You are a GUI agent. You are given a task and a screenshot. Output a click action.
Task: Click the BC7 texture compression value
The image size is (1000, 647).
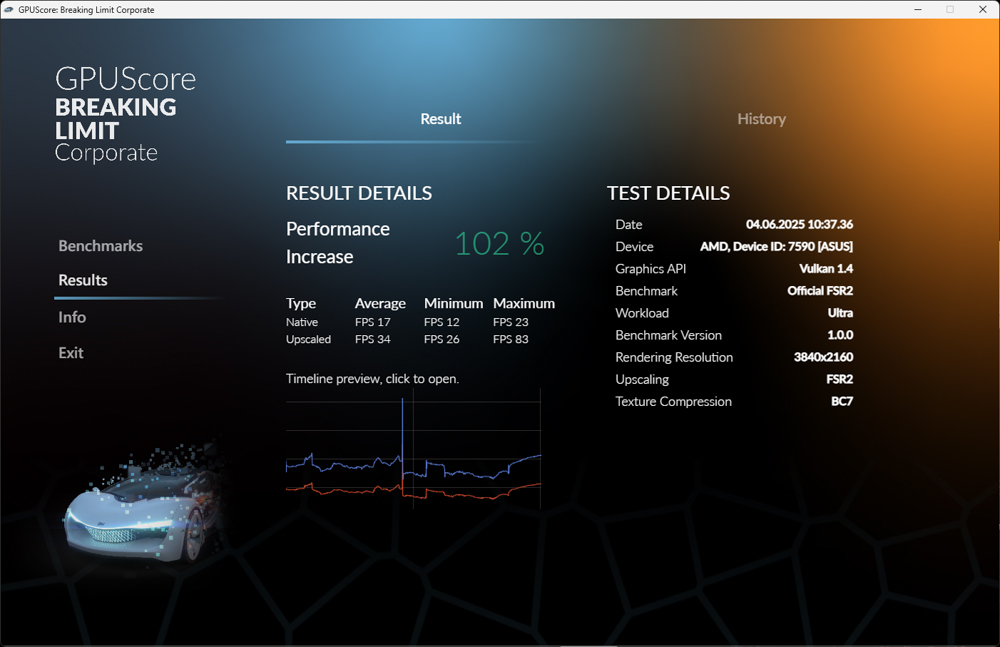click(x=842, y=401)
